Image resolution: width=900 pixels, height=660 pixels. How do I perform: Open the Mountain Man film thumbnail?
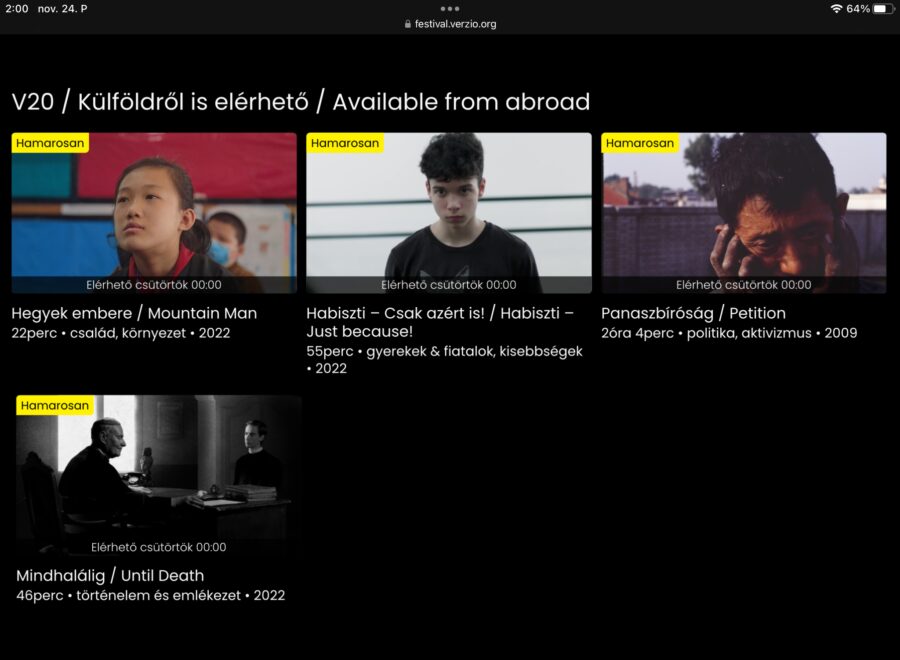point(154,213)
